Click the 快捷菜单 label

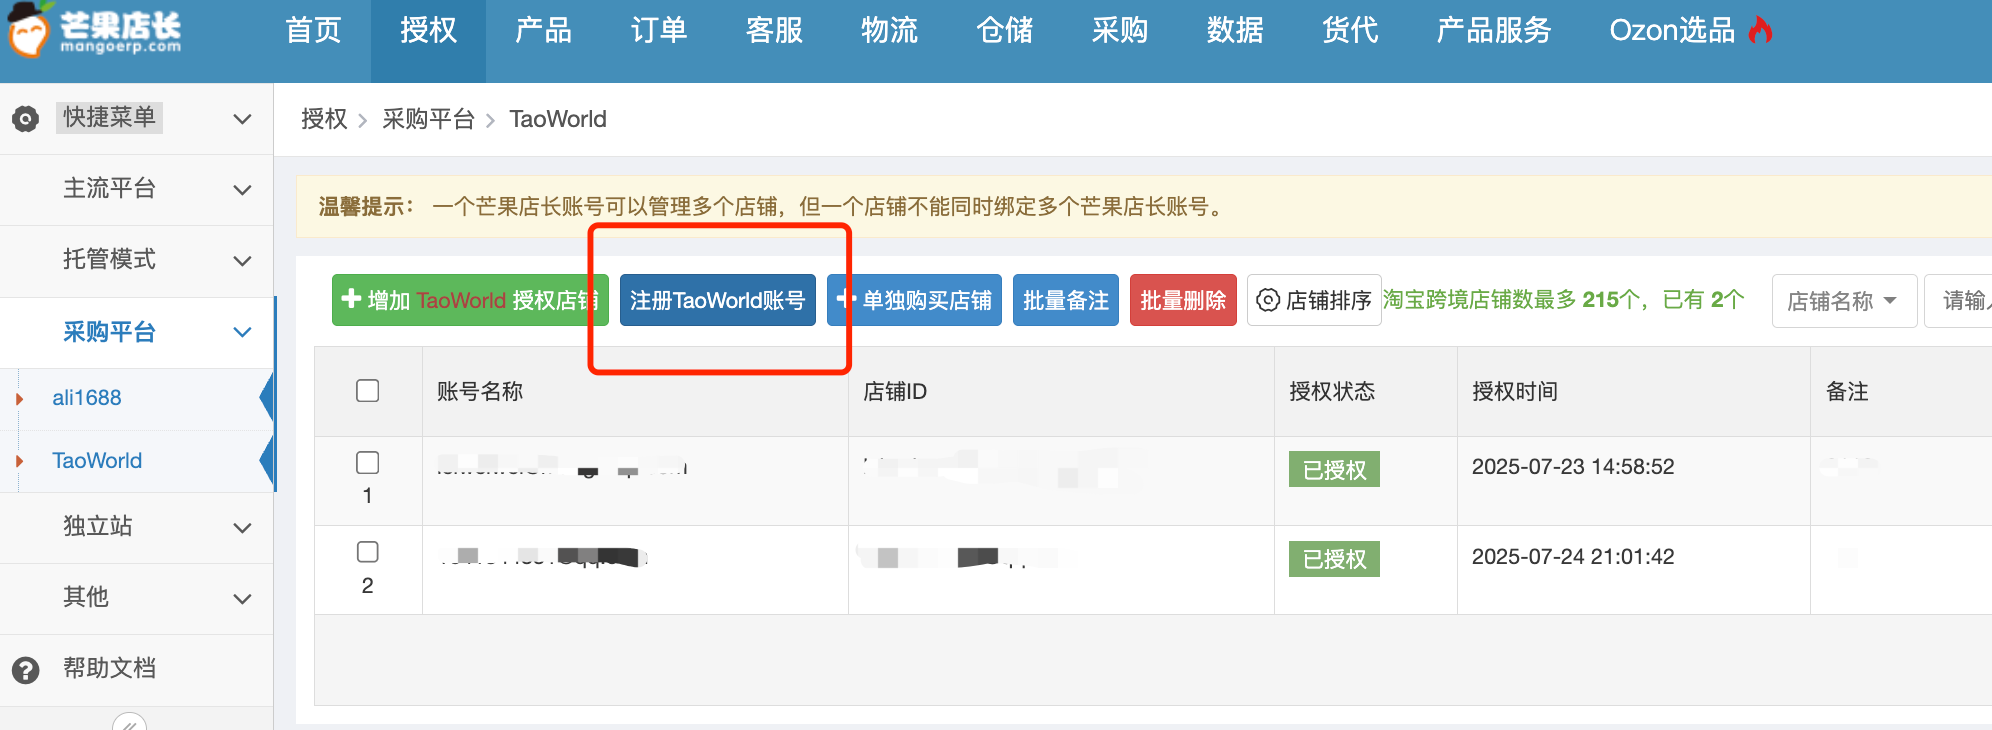click(x=109, y=118)
